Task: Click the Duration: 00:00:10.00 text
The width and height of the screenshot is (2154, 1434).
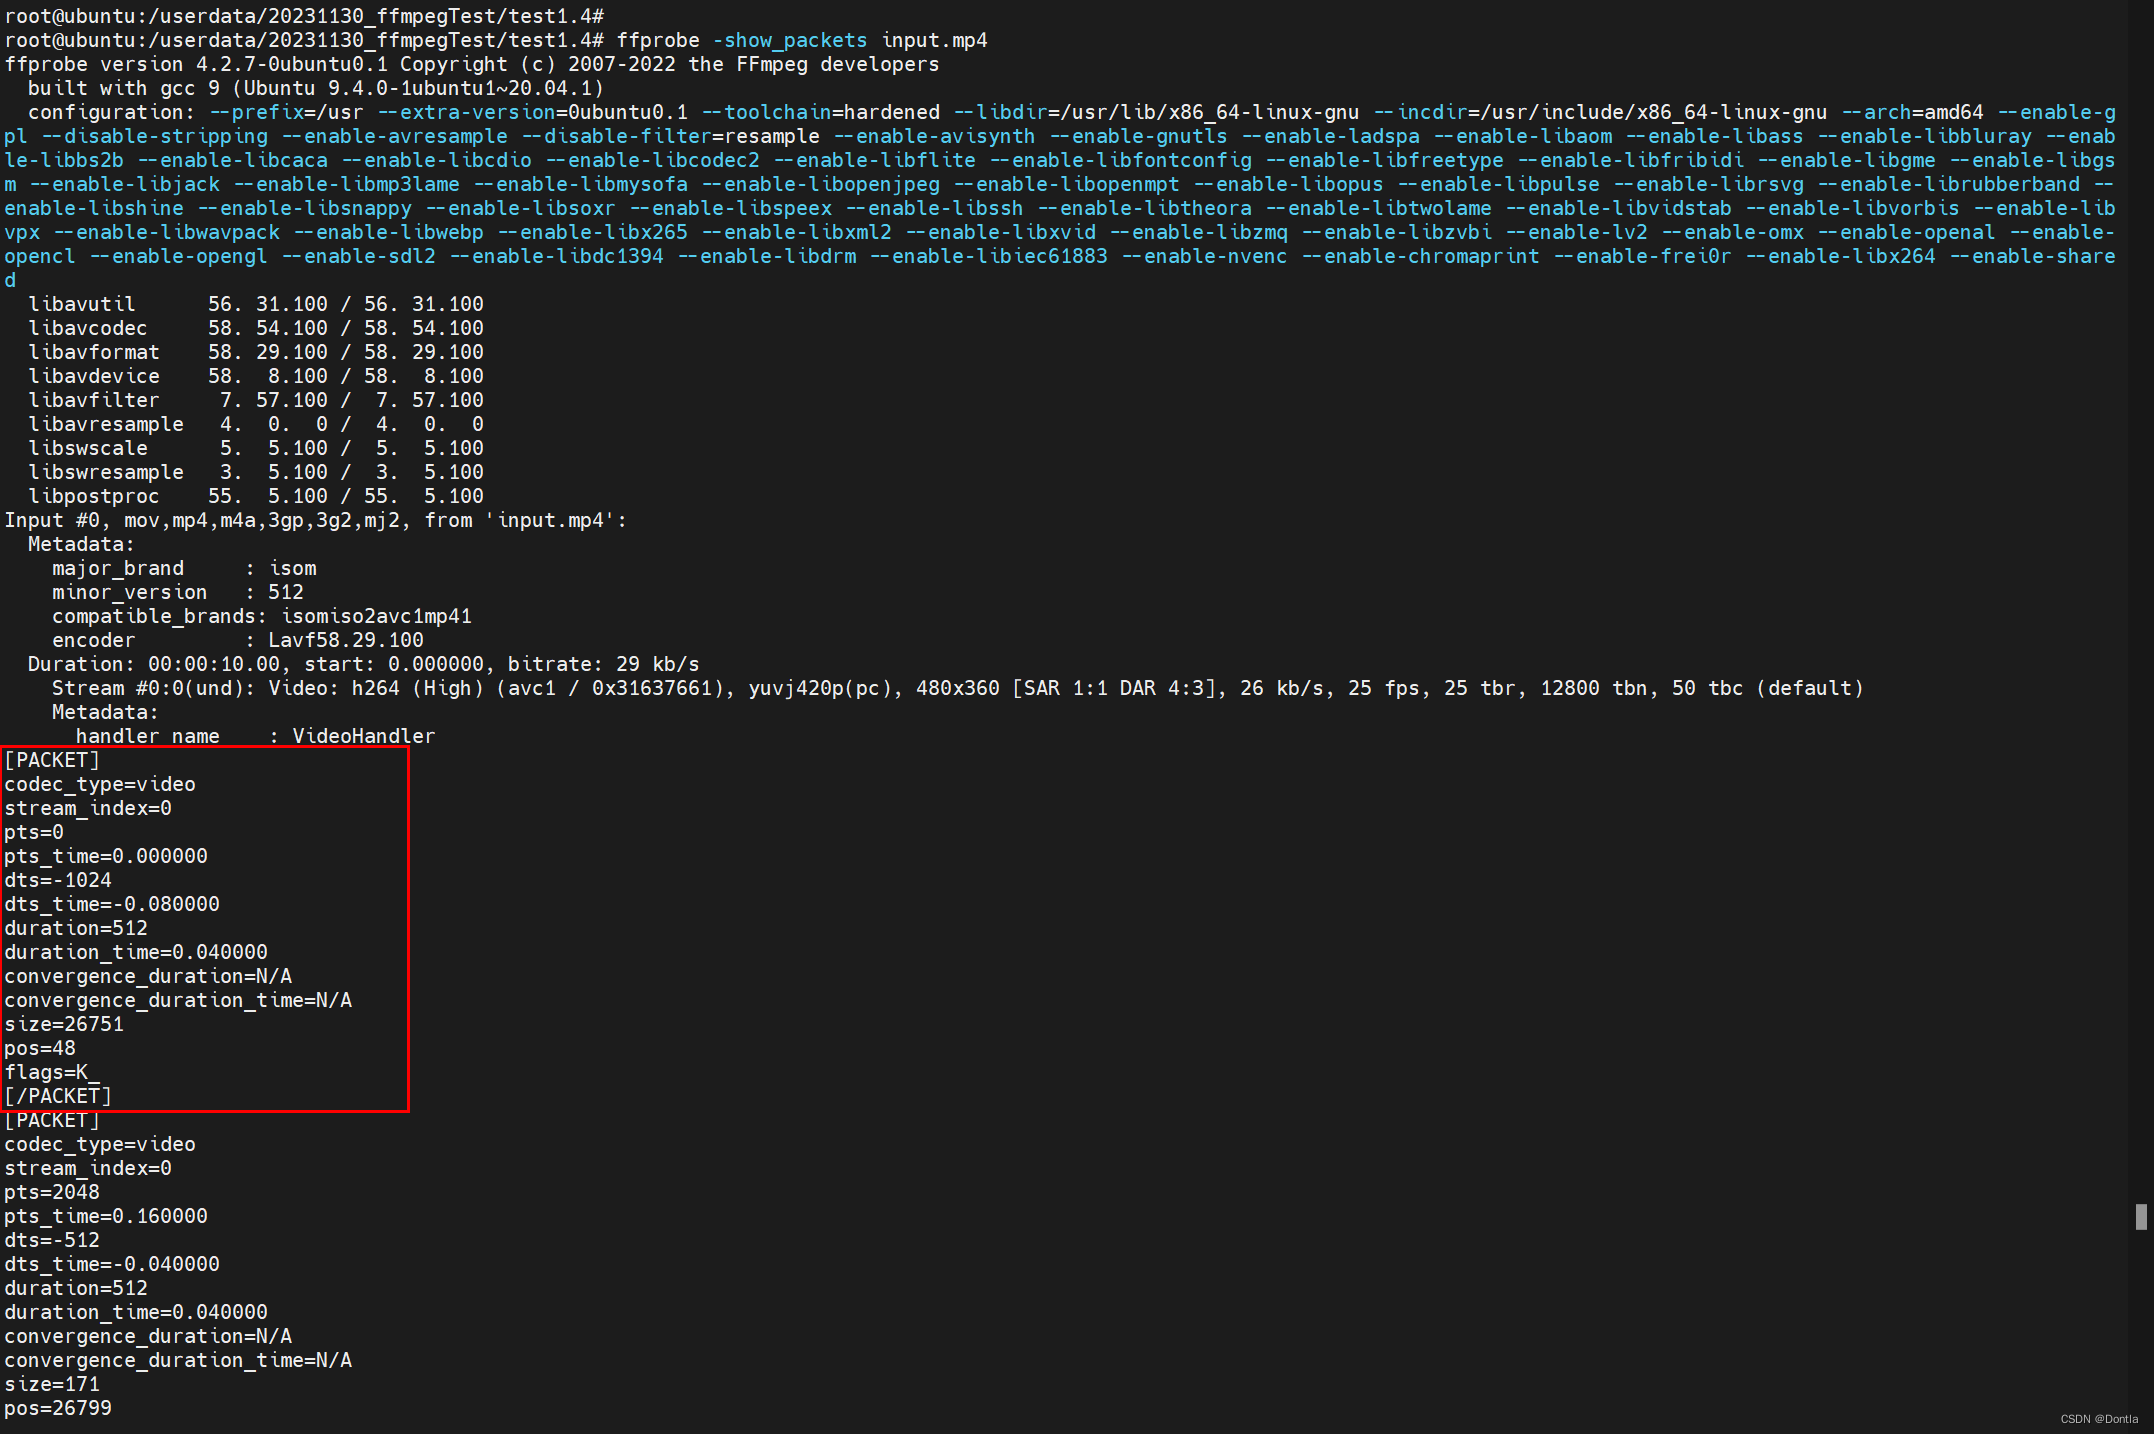Action: [x=154, y=664]
